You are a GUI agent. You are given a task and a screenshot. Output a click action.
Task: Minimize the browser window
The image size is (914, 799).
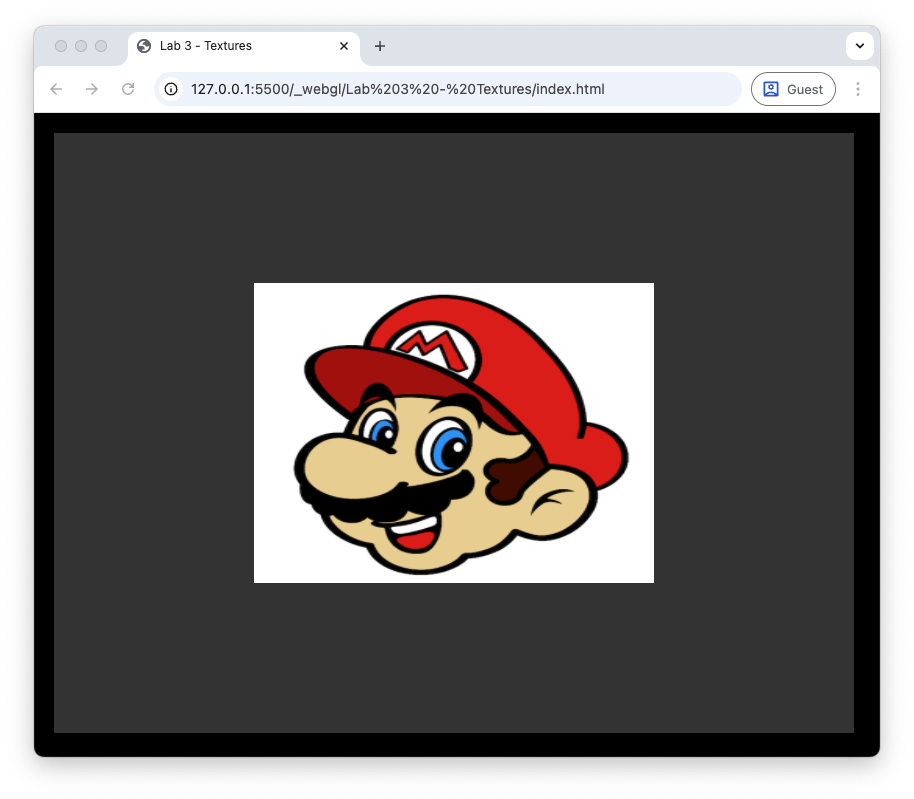(81, 46)
